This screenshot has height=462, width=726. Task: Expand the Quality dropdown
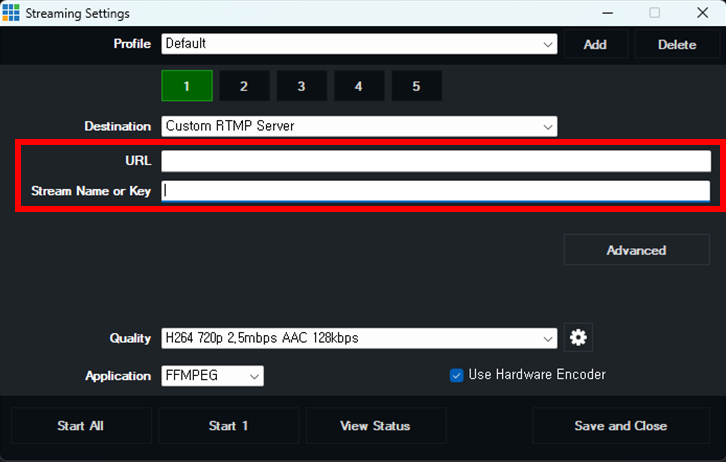[x=359, y=338]
